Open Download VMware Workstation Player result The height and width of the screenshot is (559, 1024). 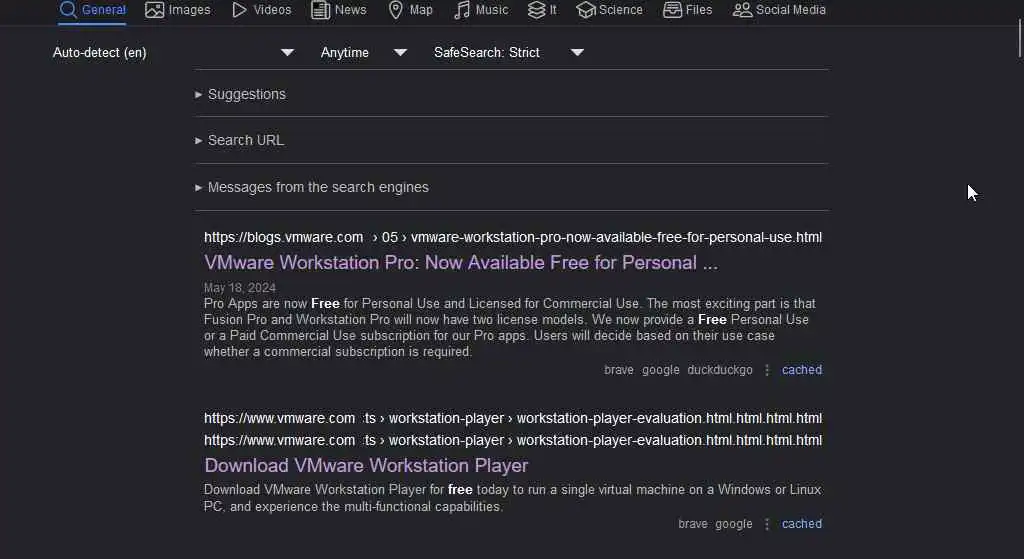[366, 466]
